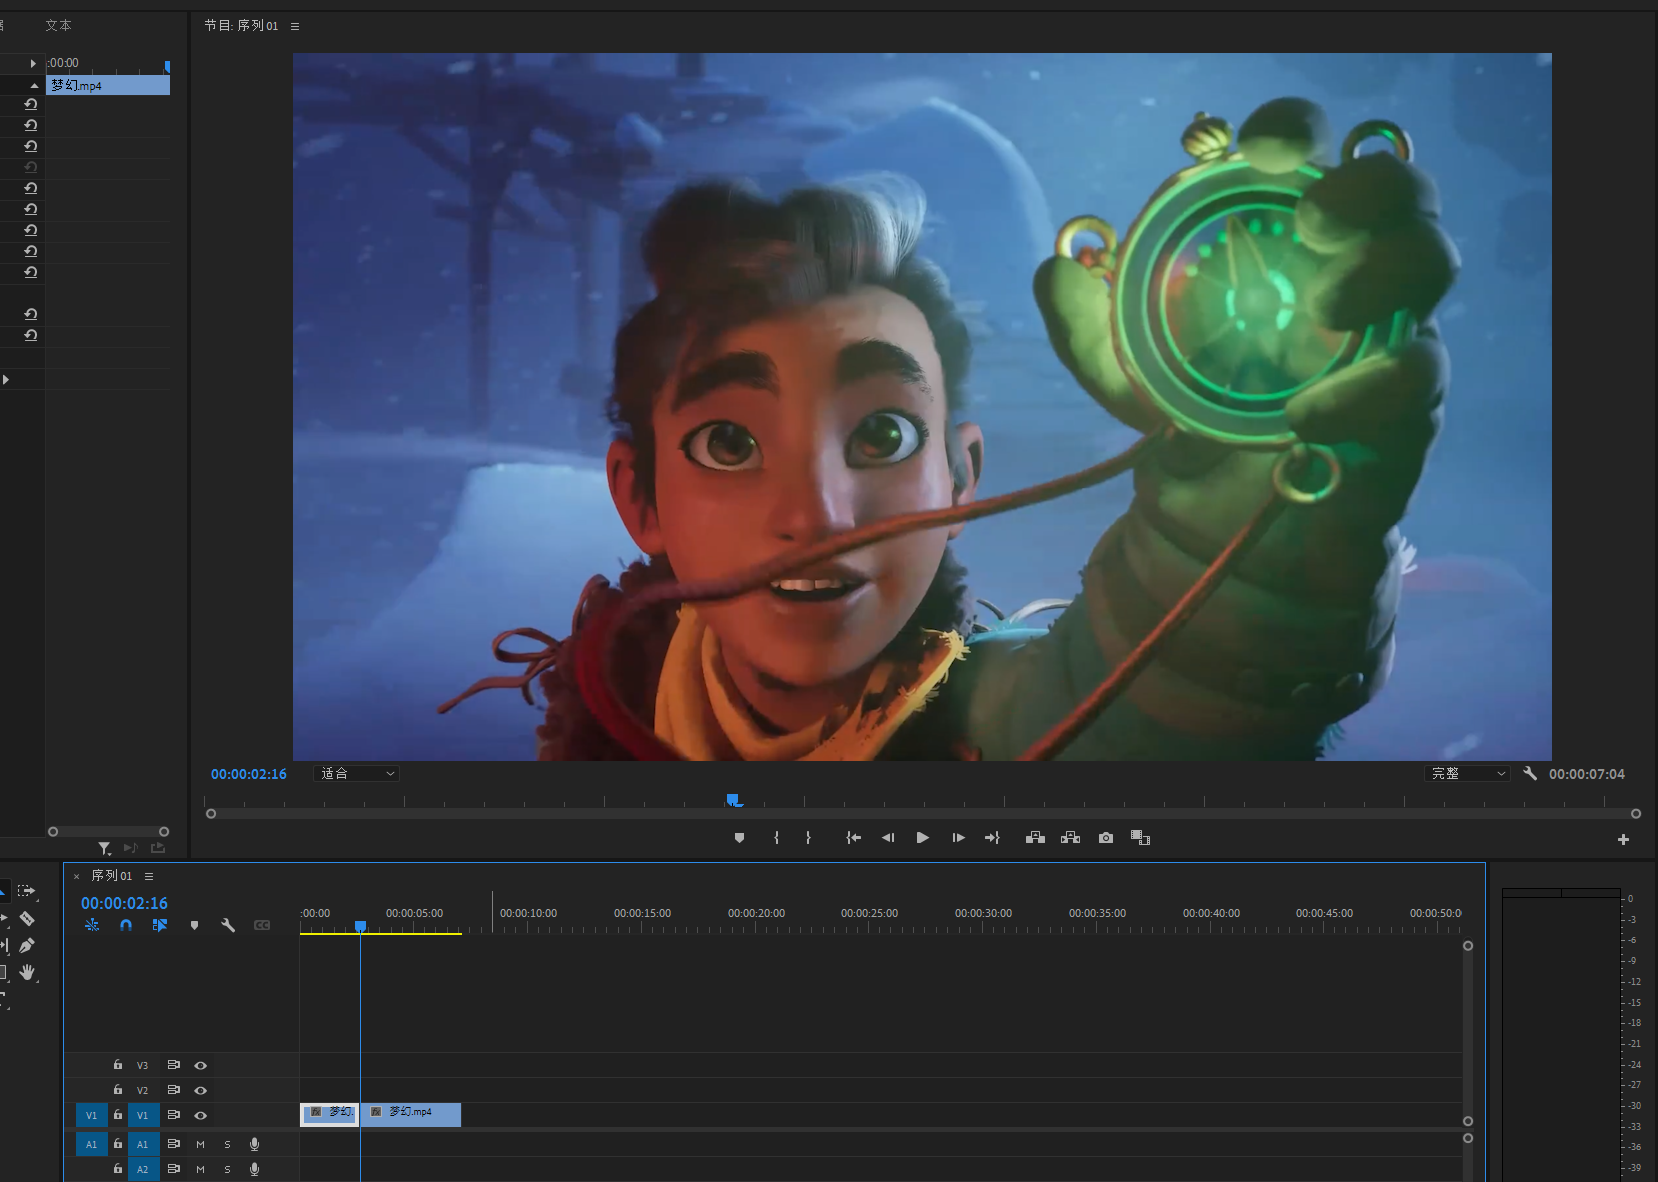Open the Button Editor plus icon
The image size is (1658, 1182).
click(x=1623, y=840)
